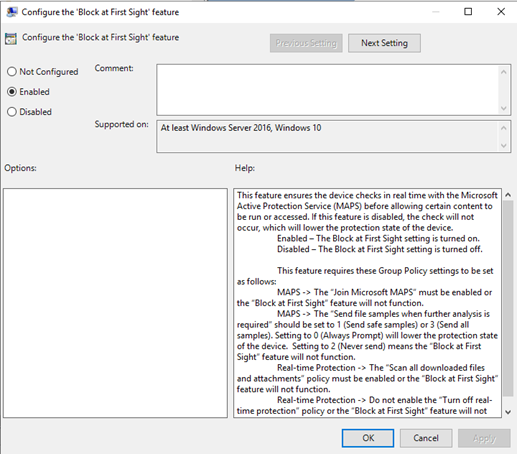Click 'At least Windows Server 2016, Windows 10' text

[241, 128]
